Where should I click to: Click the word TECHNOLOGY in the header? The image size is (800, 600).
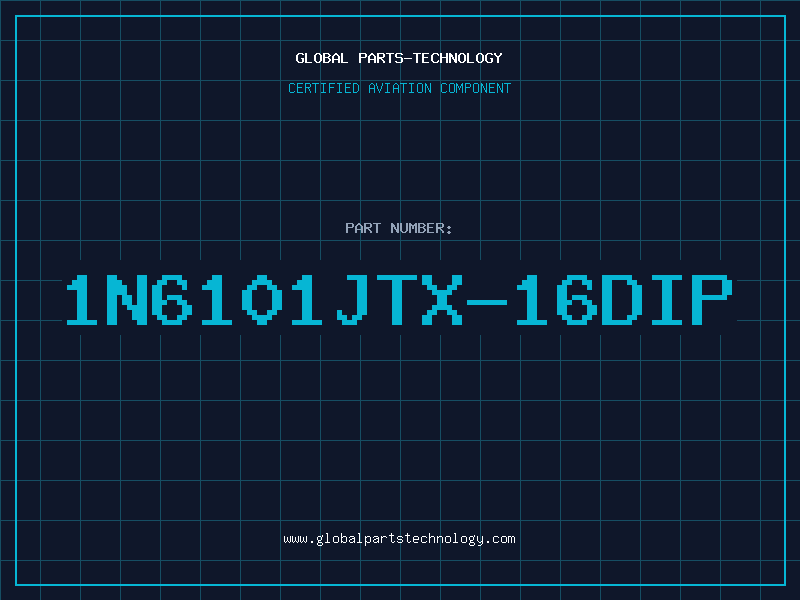(458, 58)
